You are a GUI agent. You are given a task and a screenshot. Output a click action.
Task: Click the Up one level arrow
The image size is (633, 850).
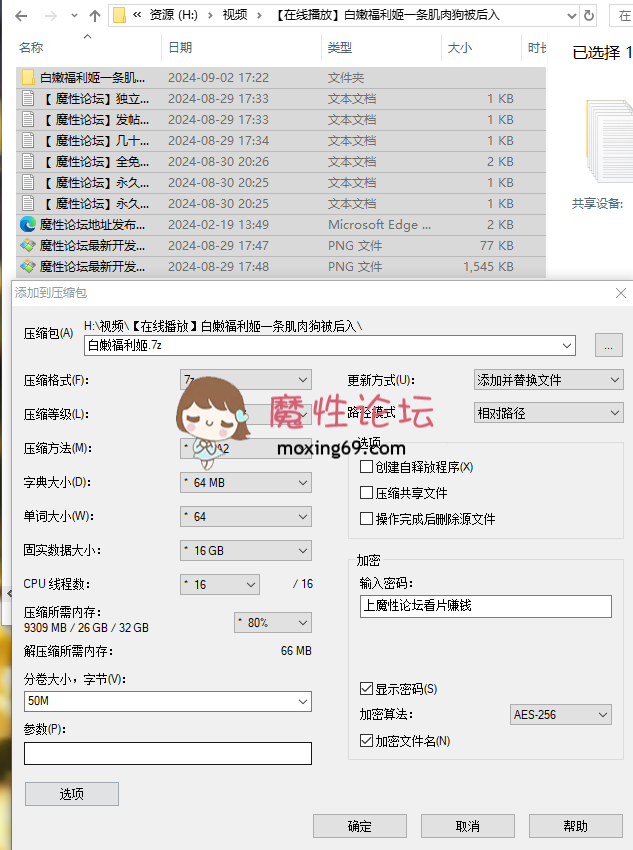(x=95, y=15)
